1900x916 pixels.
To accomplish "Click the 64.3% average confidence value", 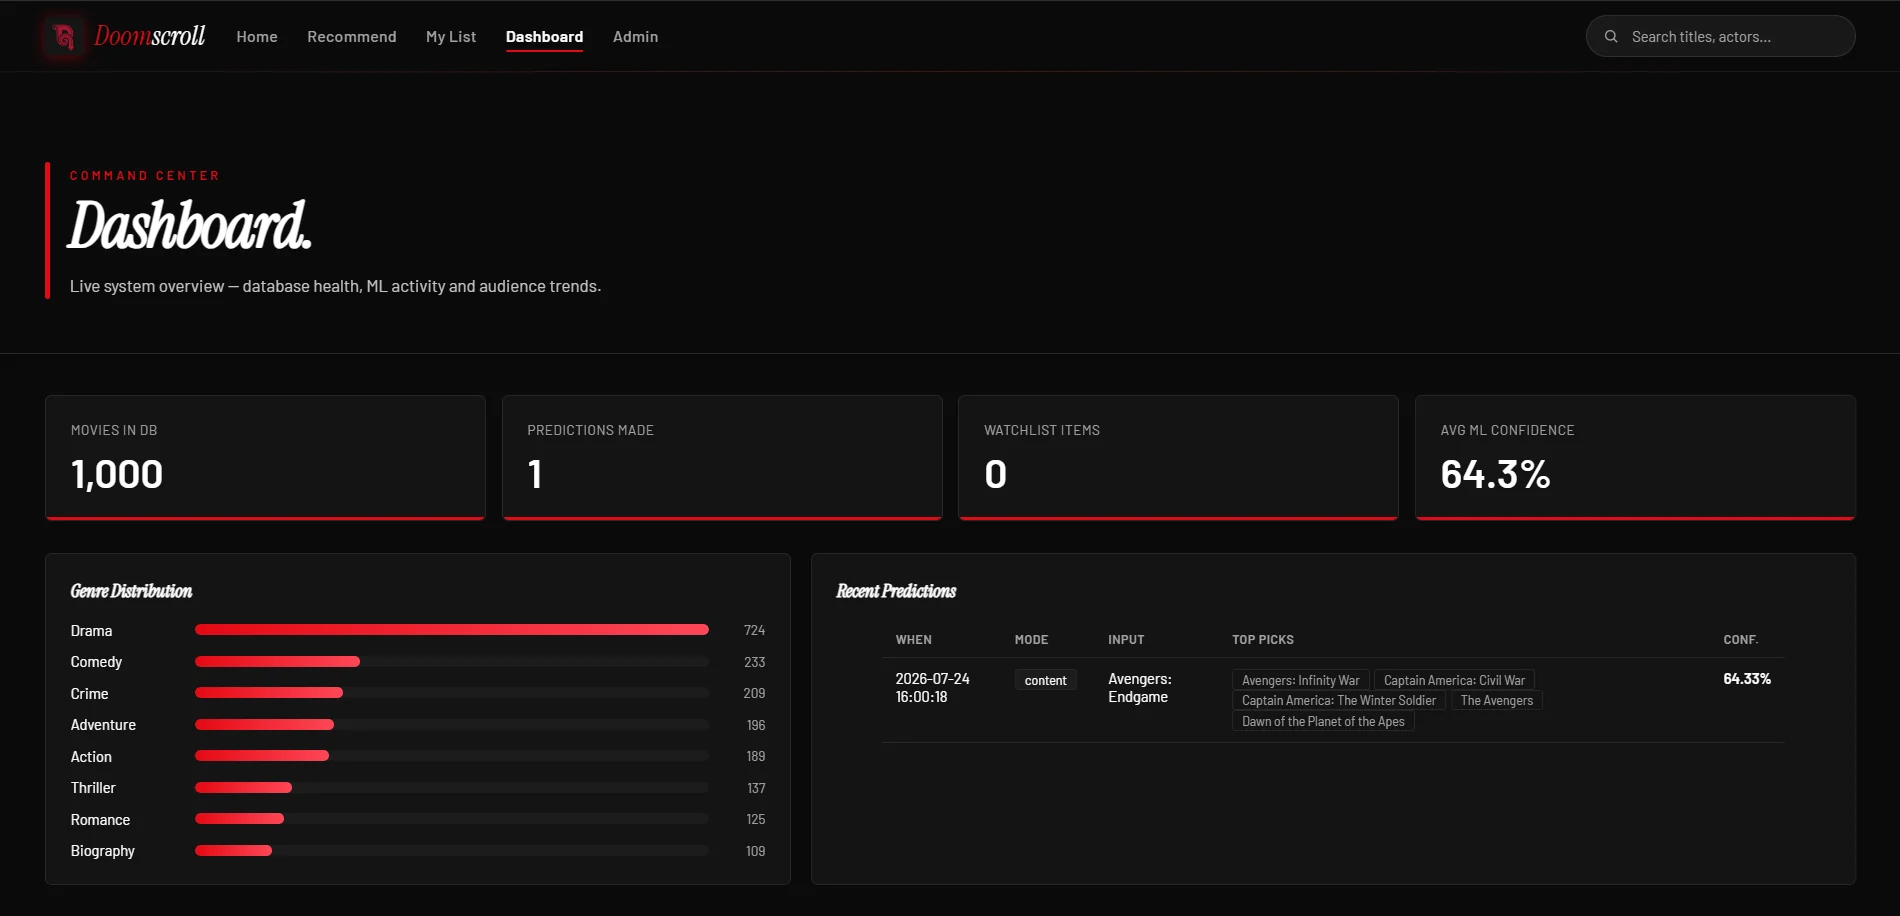I will click(x=1495, y=474).
